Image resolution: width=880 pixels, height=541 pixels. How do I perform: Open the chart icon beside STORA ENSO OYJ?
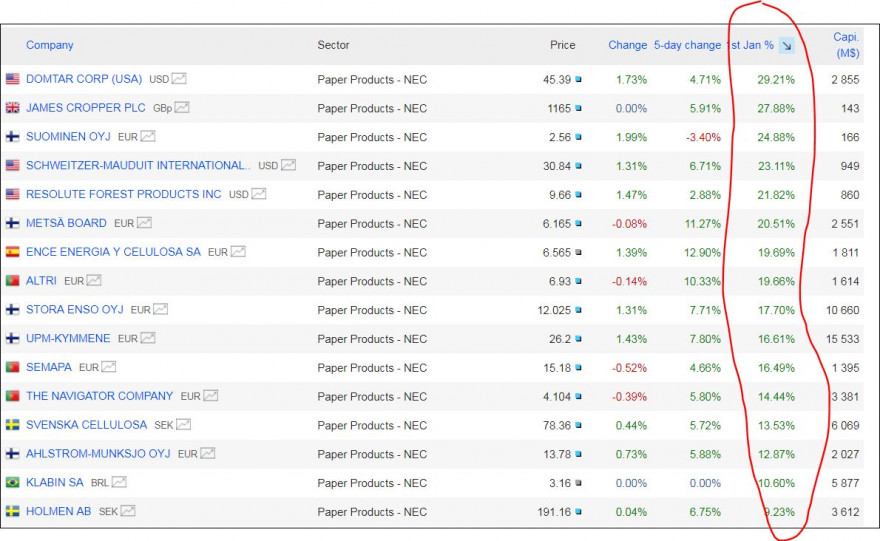click(x=161, y=310)
